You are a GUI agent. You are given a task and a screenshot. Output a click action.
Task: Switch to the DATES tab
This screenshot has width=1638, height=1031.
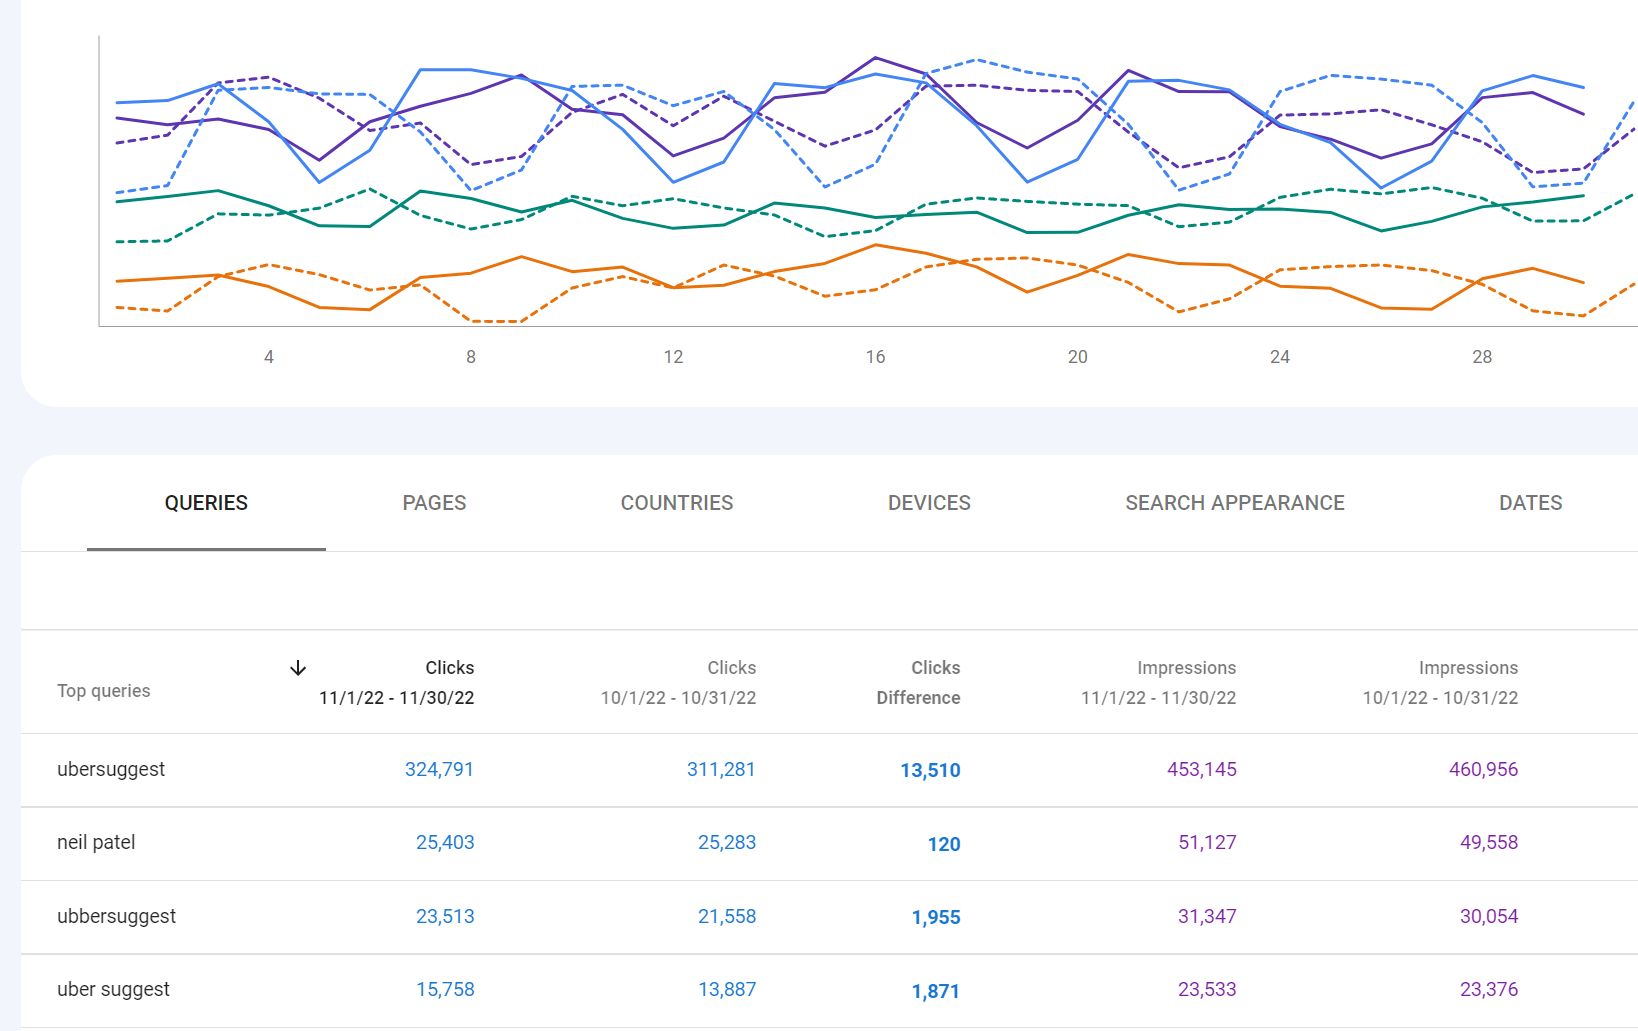pos(1530,503)
